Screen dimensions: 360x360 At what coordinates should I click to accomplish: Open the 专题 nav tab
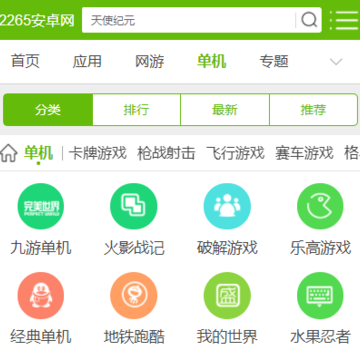pyautogui.click(x=274, y=61)
